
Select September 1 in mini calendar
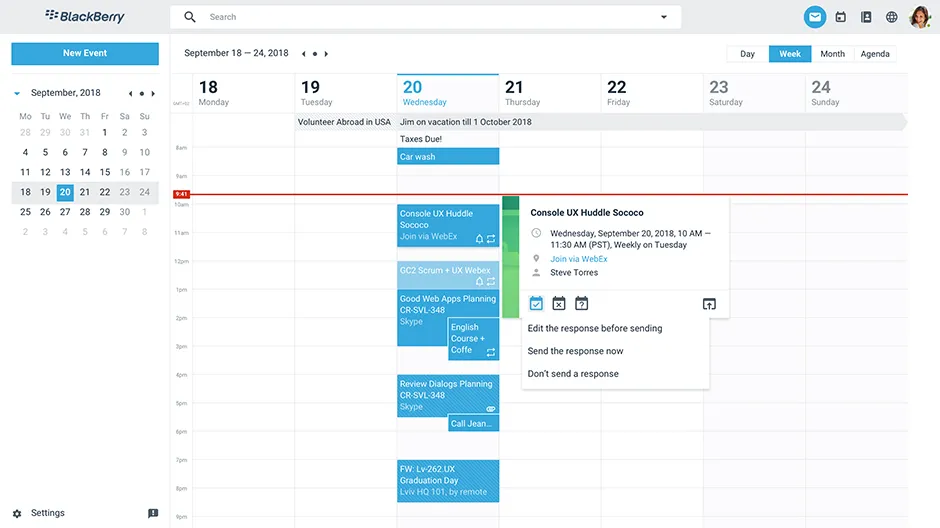coord(104,132)
